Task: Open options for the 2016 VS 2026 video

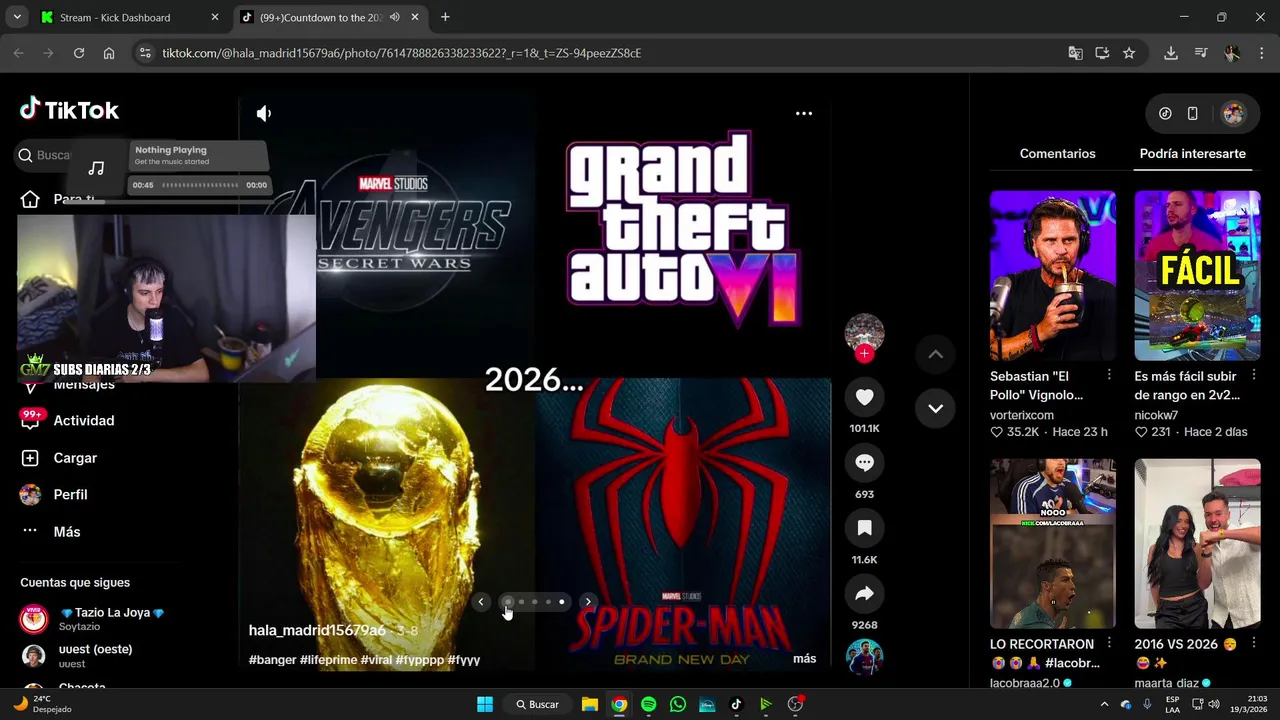Action: (x=1253, y=643)
